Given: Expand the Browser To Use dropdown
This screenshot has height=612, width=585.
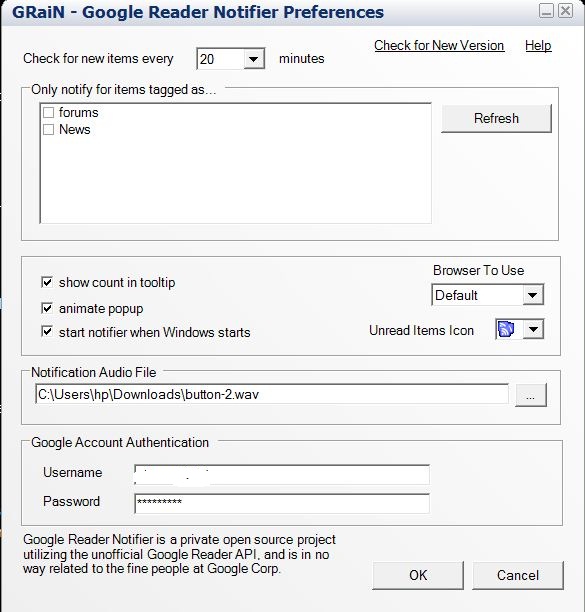Looking at the screenshot, I should (x=533, y=295).
